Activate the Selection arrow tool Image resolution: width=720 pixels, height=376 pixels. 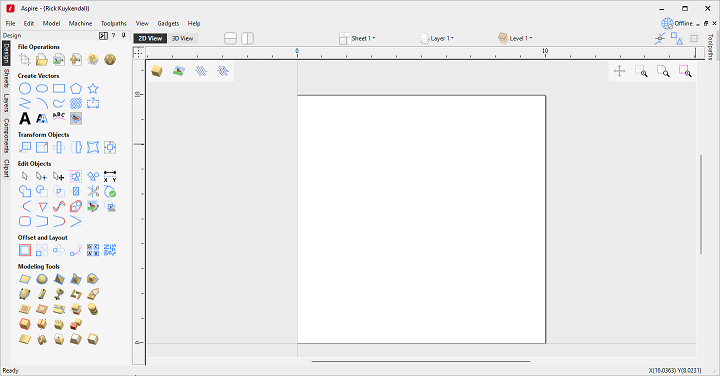pyautogui.click(x=25, y=176)
